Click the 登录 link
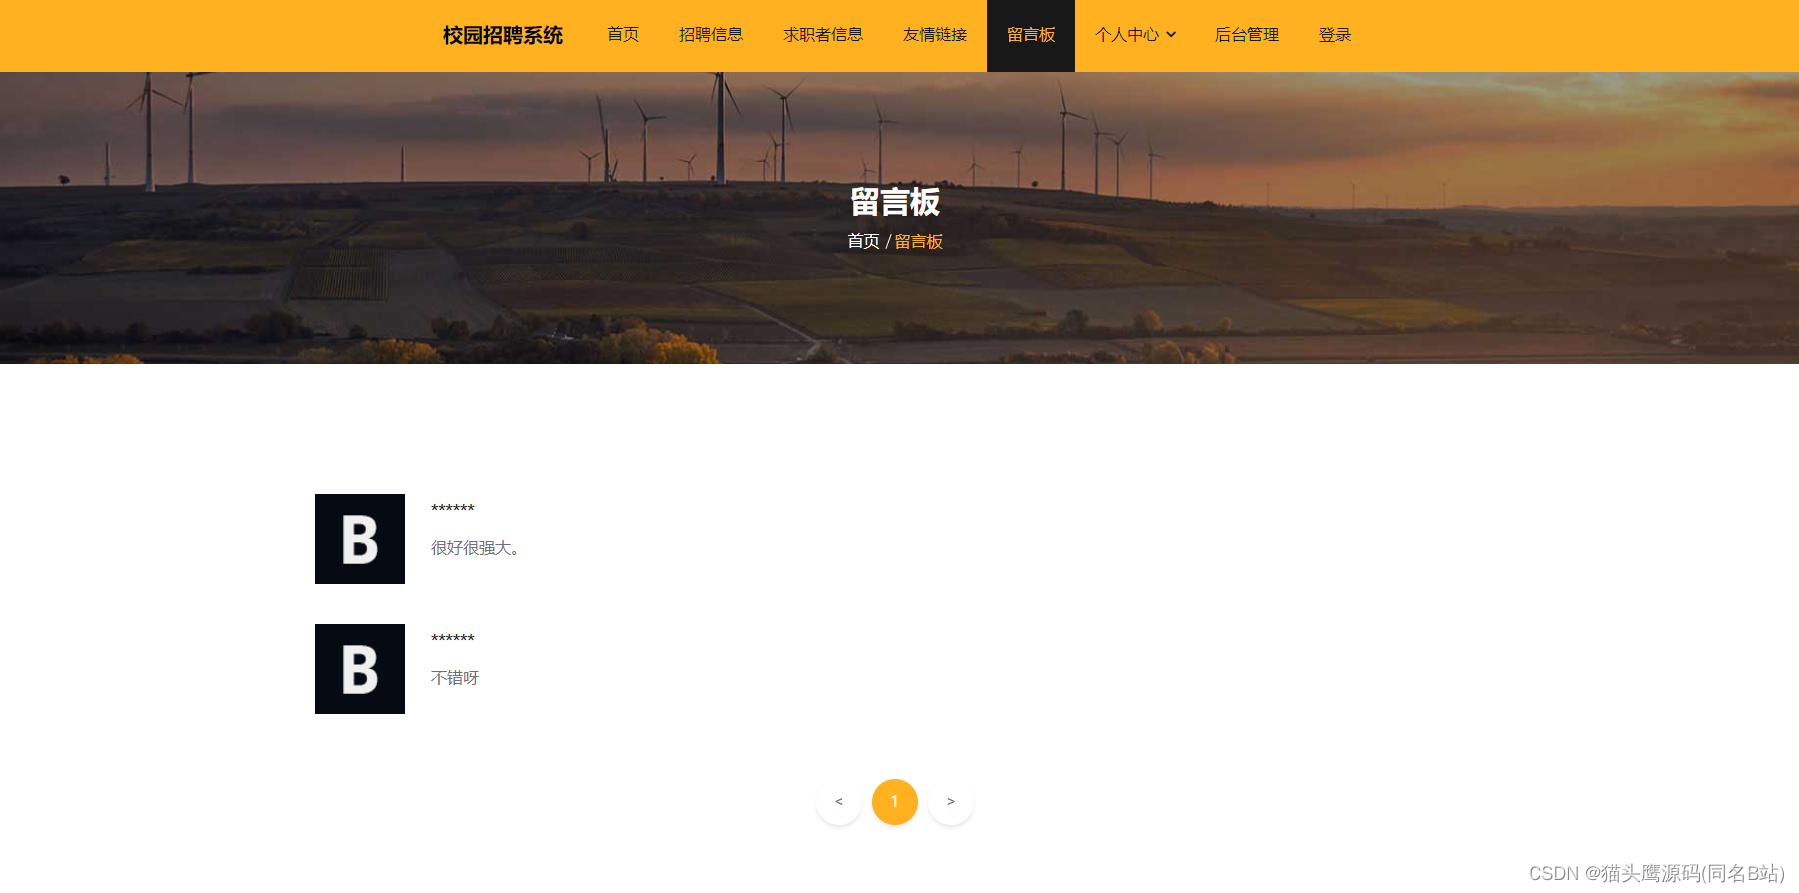 coord(1335,35)
